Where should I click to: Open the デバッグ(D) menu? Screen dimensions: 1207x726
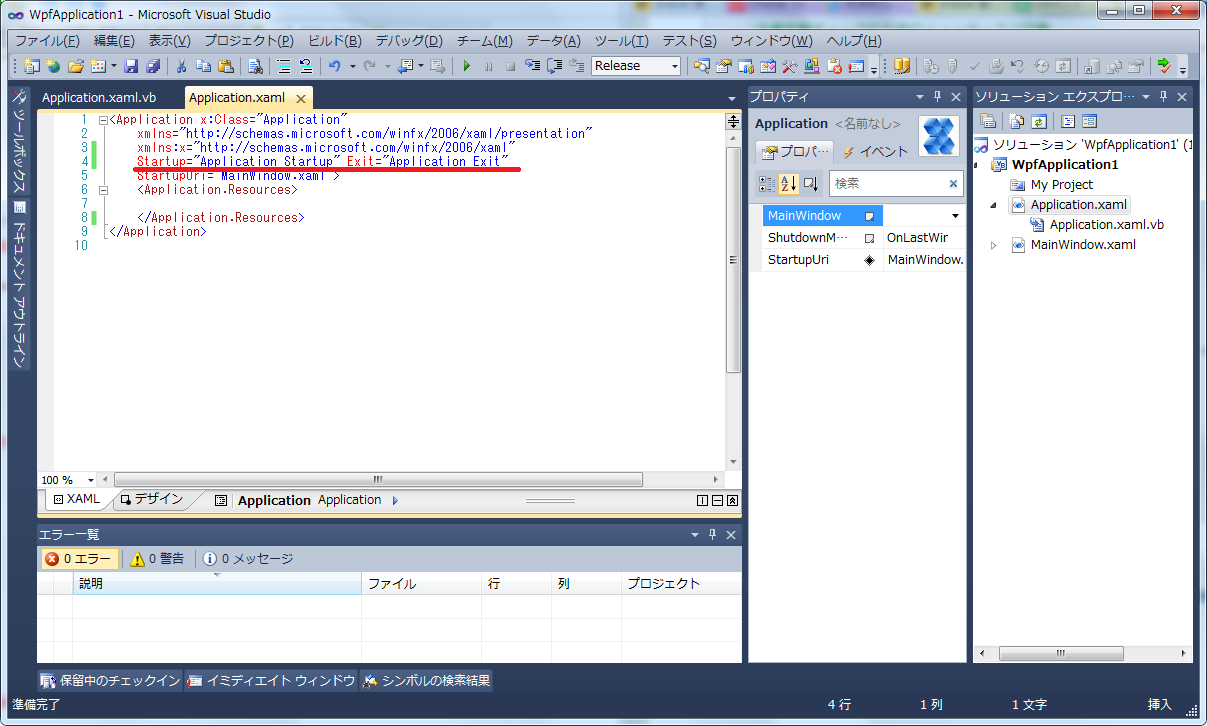click(408, 41)
